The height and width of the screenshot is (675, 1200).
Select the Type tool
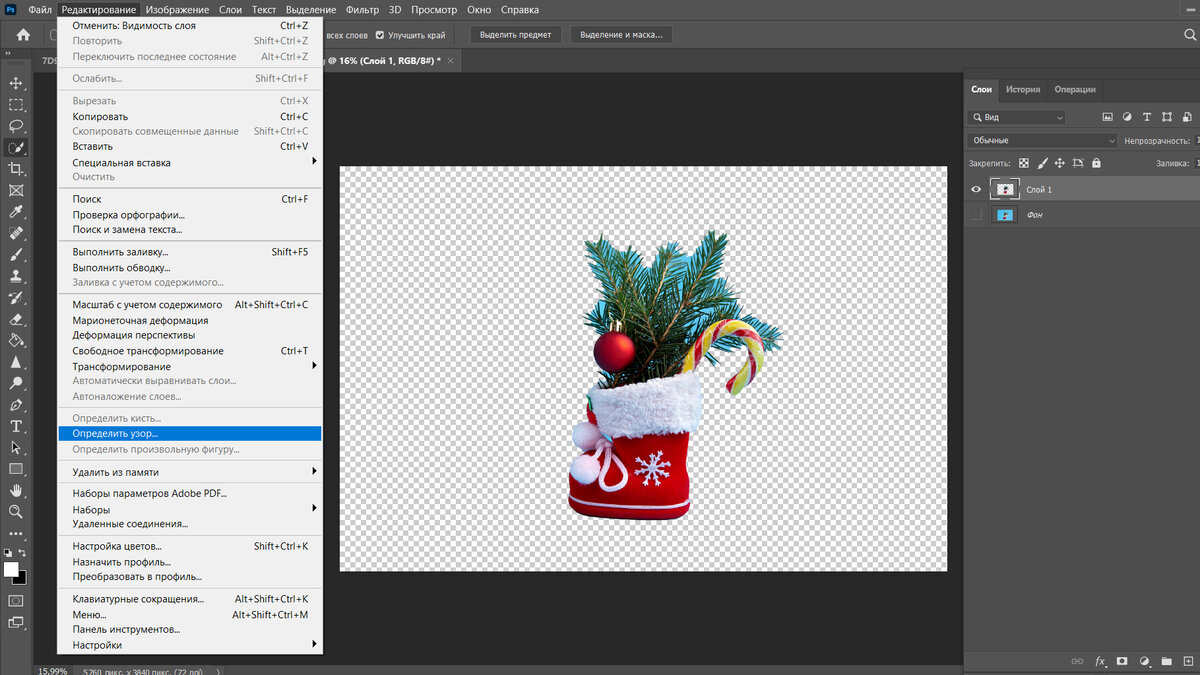click(16, 427)
